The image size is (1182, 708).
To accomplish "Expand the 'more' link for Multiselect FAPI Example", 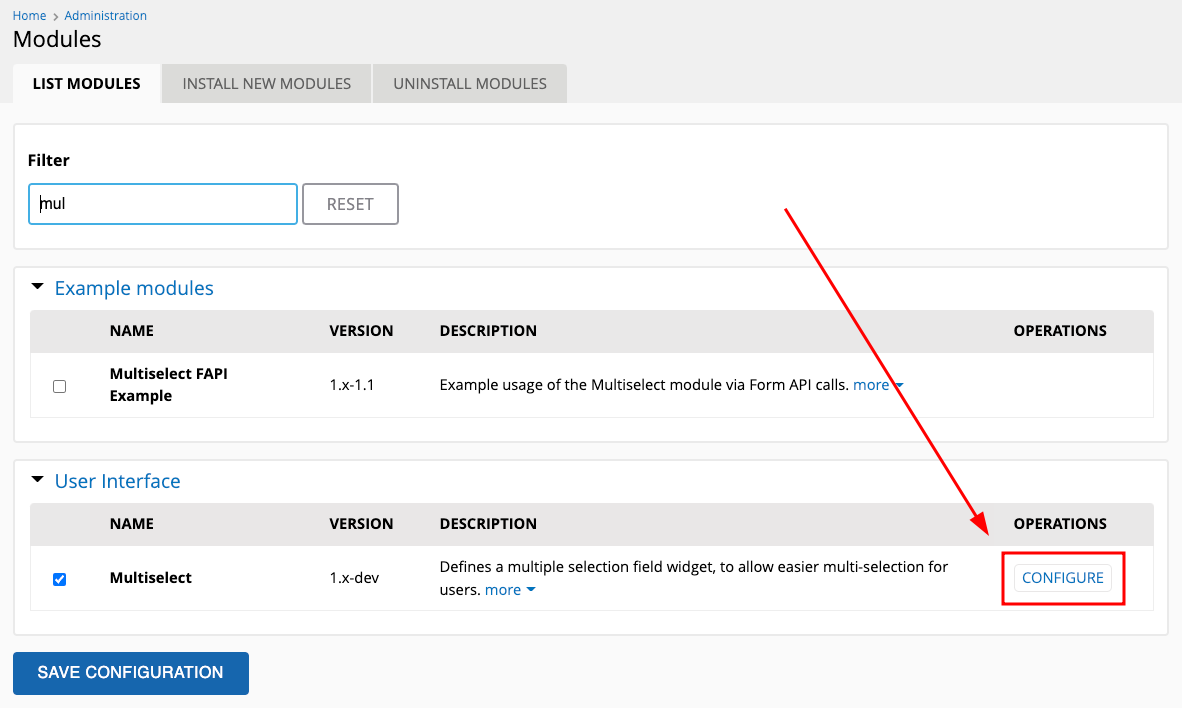I will click(x=871, y=384).
